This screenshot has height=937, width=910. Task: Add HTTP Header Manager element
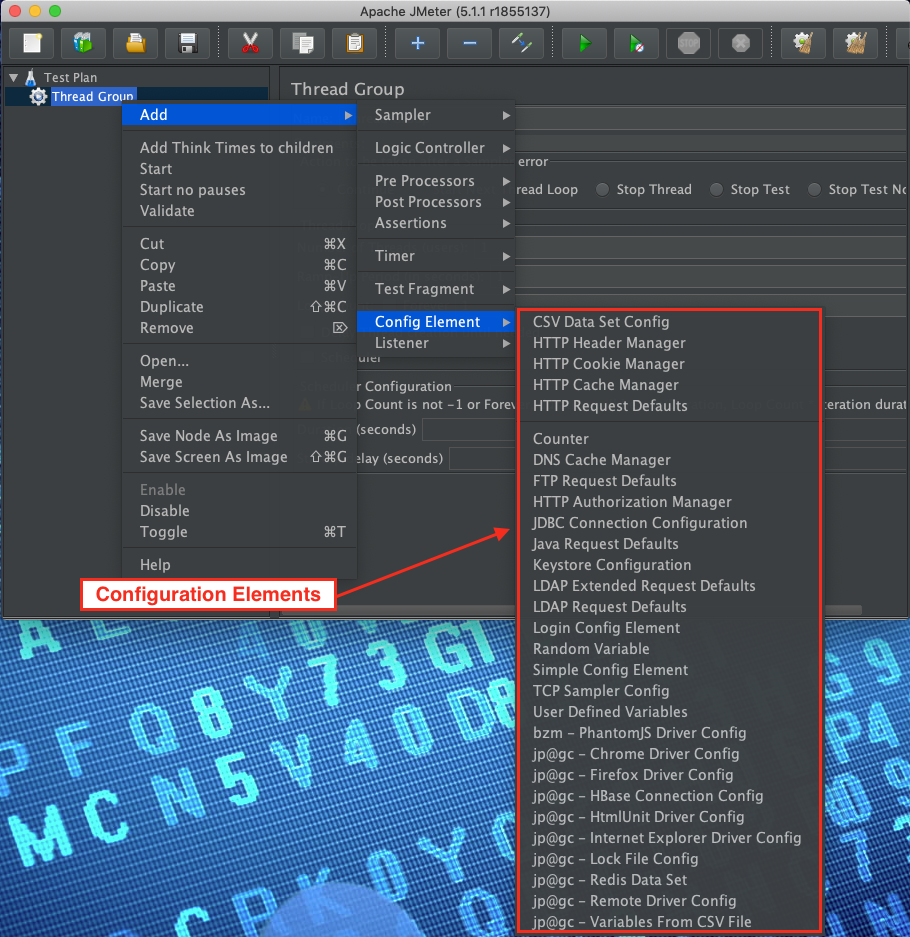[669, 343]
